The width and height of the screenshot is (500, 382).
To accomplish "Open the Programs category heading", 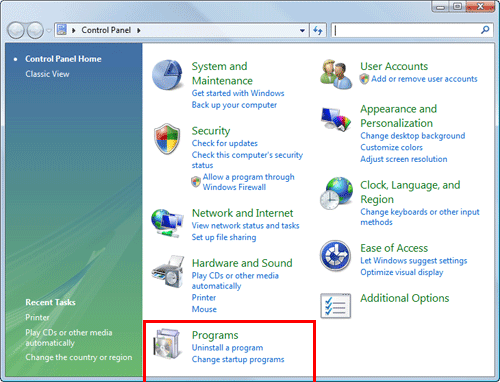I will click(215, 335).
